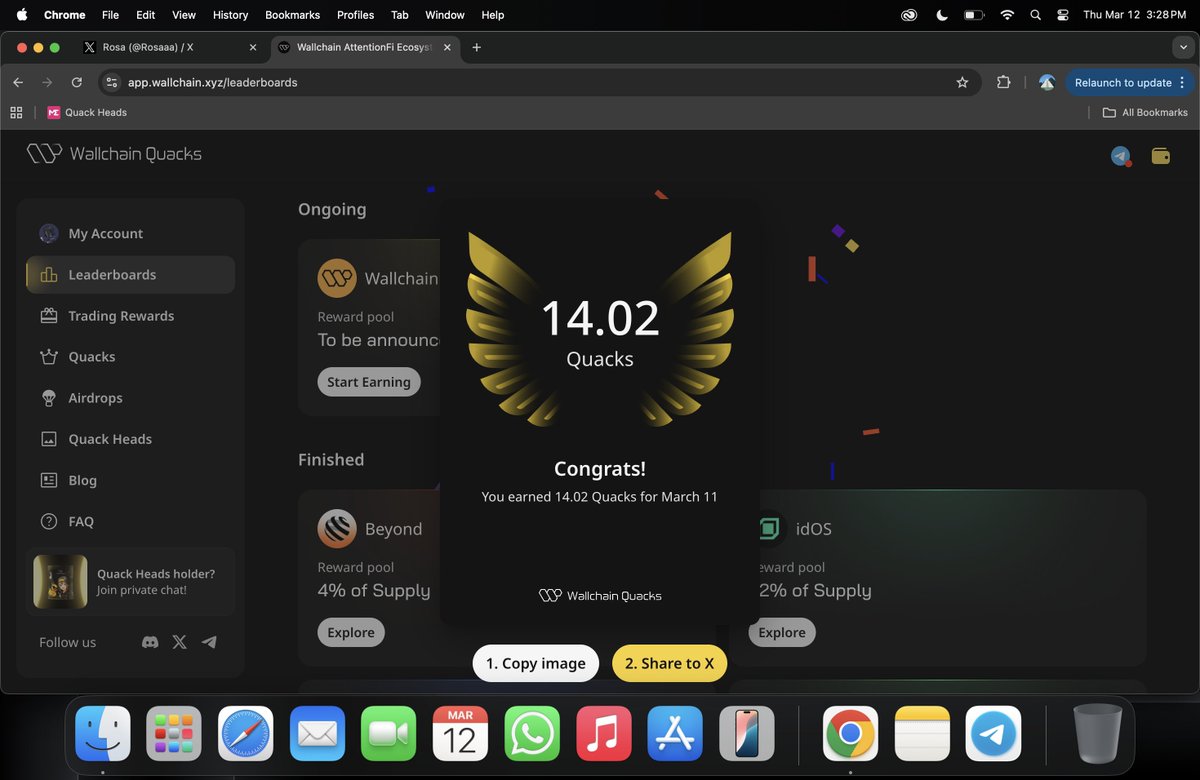Go to the Quacks section

click(130, 356)
